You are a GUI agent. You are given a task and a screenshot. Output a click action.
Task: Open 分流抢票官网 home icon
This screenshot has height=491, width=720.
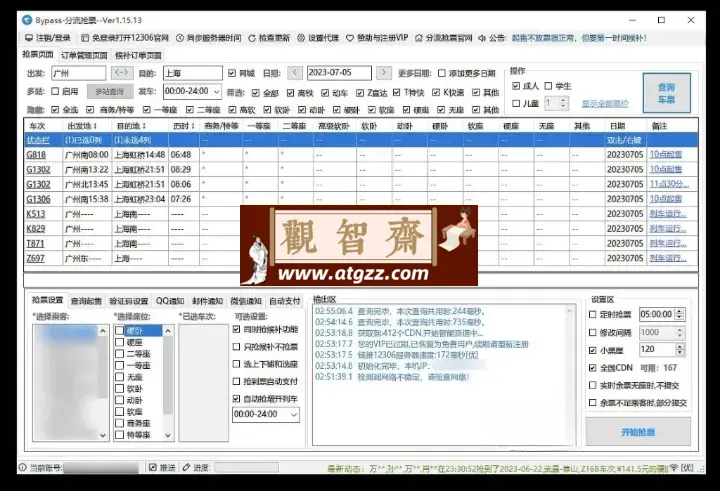pos(418,38)
